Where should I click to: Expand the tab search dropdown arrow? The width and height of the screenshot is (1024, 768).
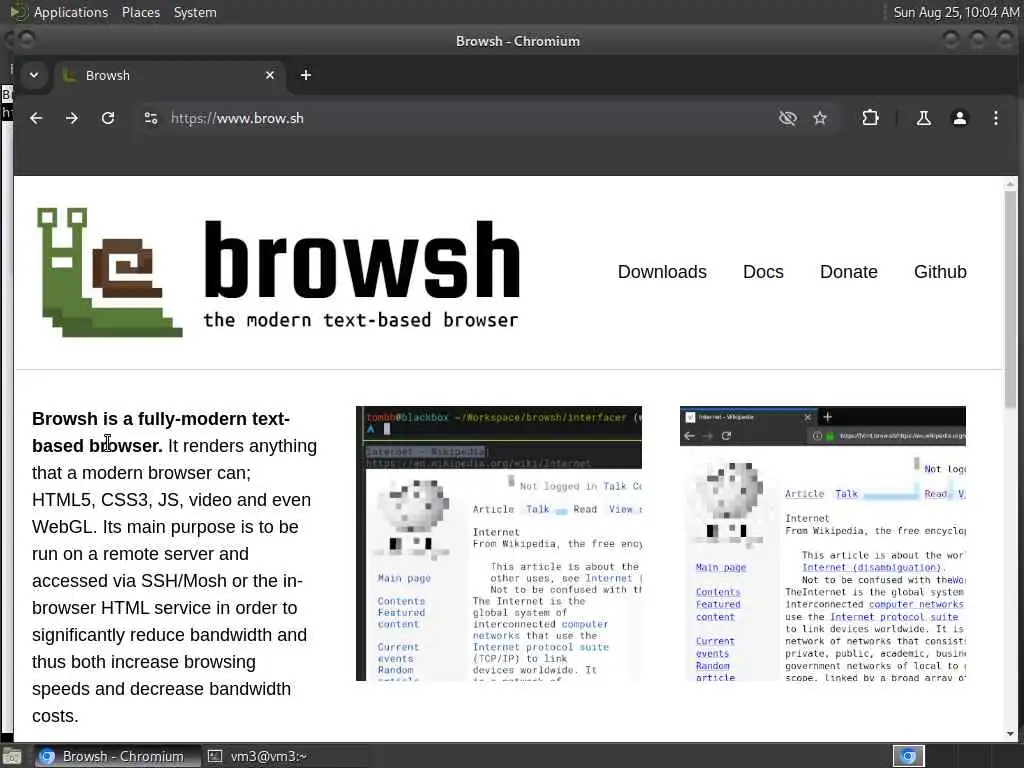pyautogui.click(x=34, y=75)
